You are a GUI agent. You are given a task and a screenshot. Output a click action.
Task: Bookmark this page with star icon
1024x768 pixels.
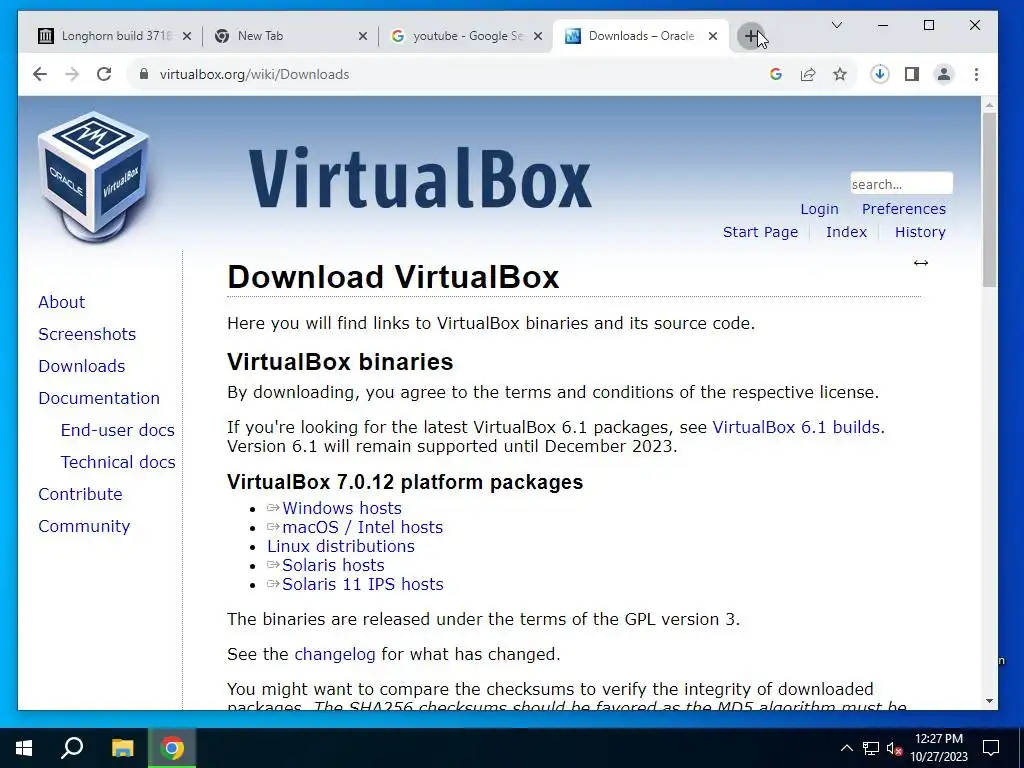[840, 74]
